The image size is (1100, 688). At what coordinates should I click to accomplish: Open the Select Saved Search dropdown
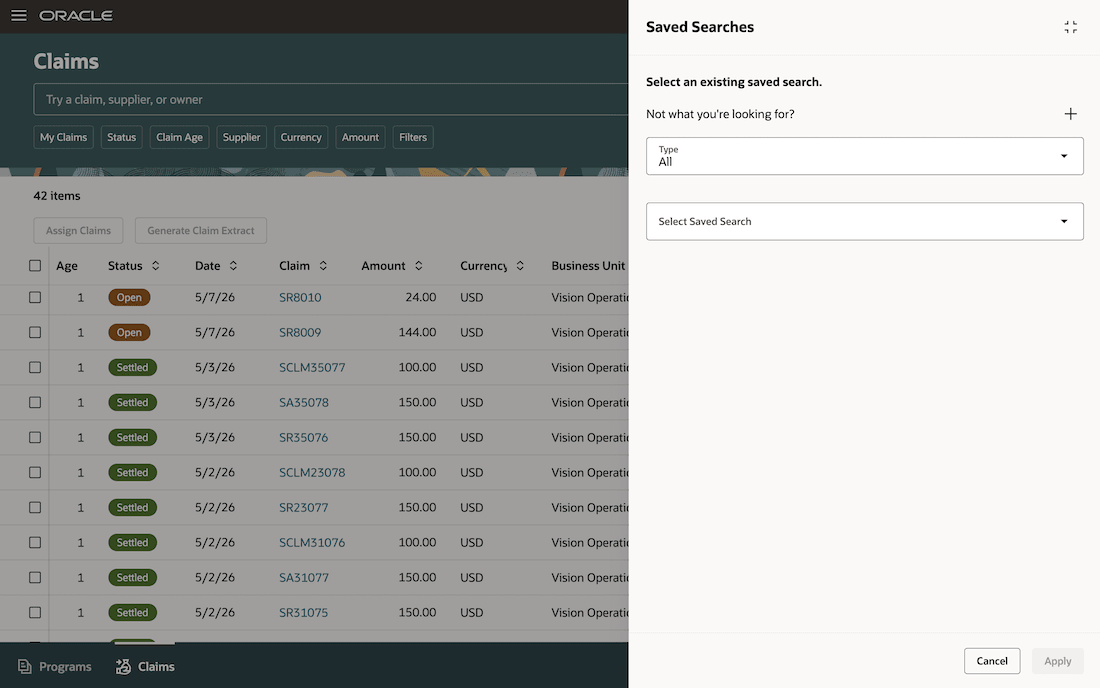pyautogui.click(x=864, y=222)
